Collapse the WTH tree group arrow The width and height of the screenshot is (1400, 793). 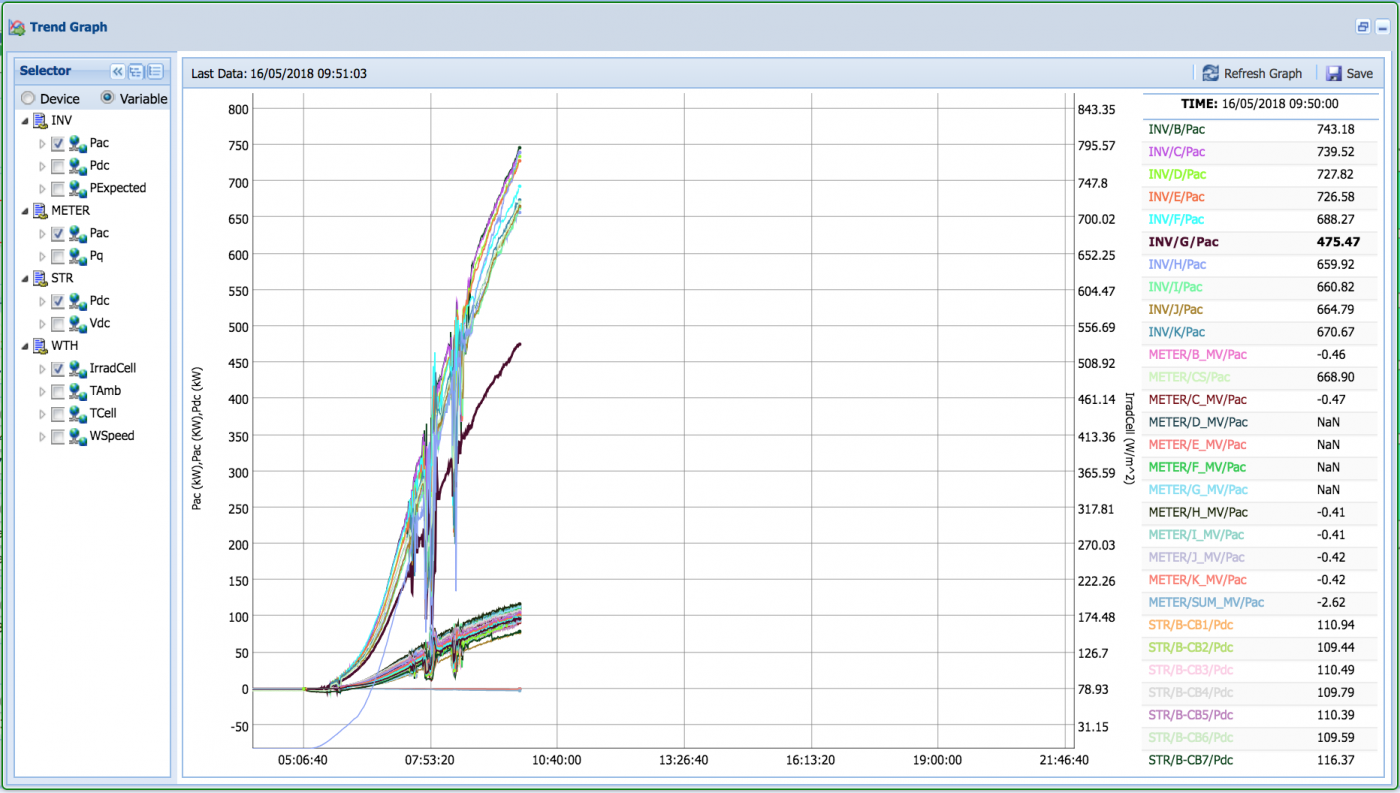tap(24, 346)
